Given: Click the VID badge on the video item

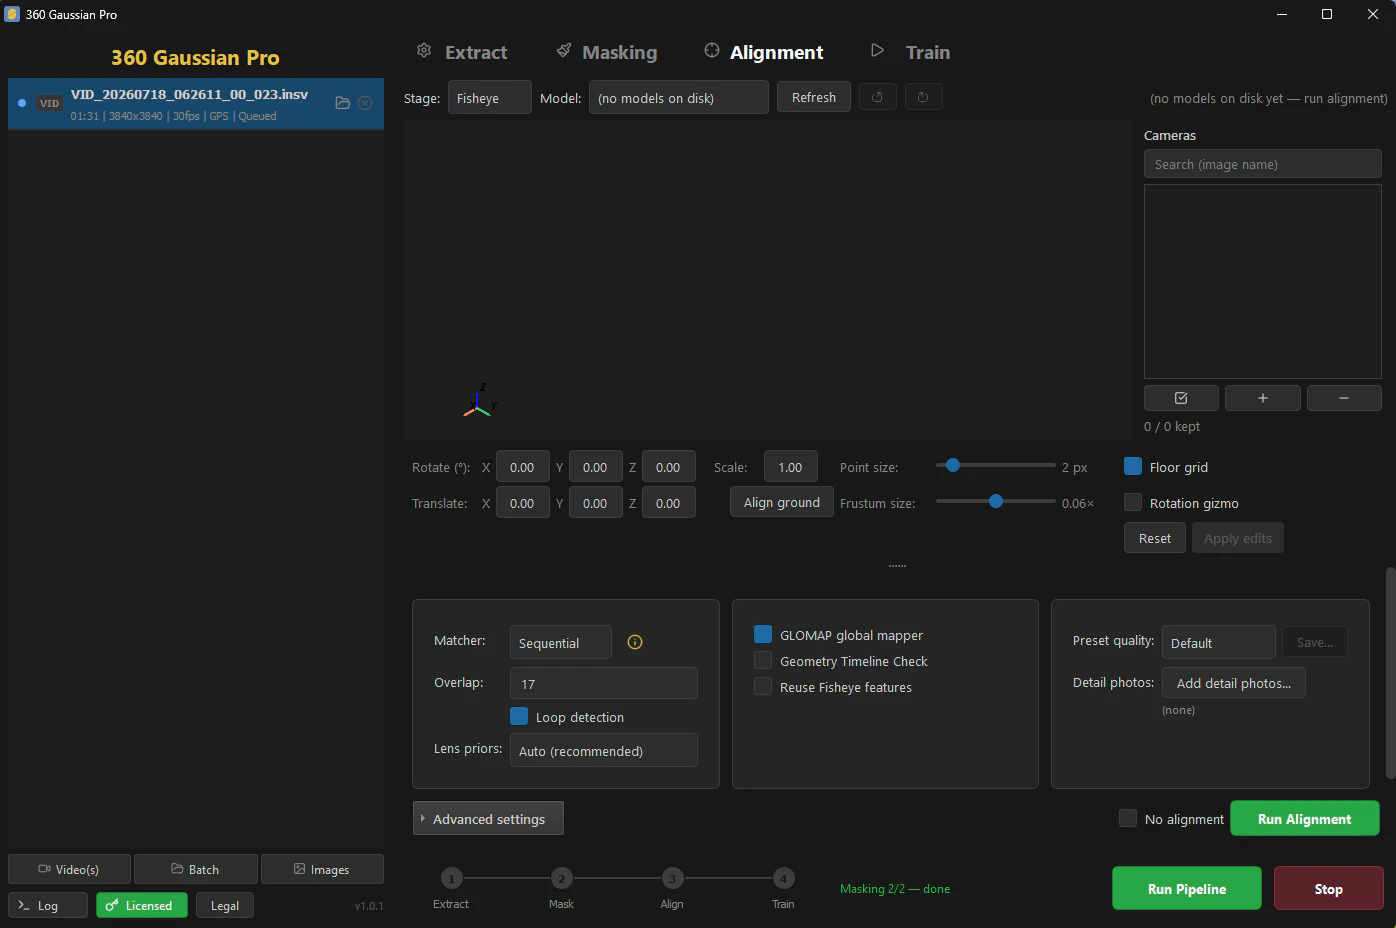Looking at the screenshot, I should click(49, 103).
